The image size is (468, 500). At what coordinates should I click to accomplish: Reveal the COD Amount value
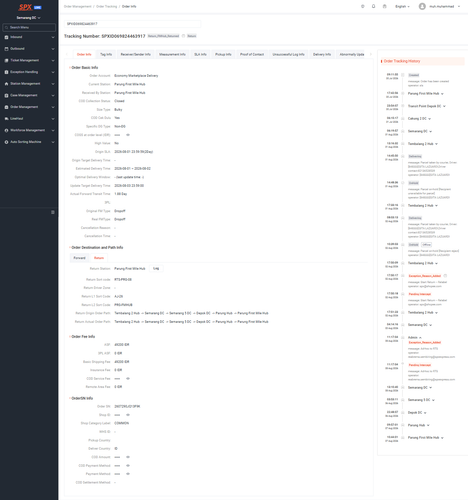(x=128, y=457)
